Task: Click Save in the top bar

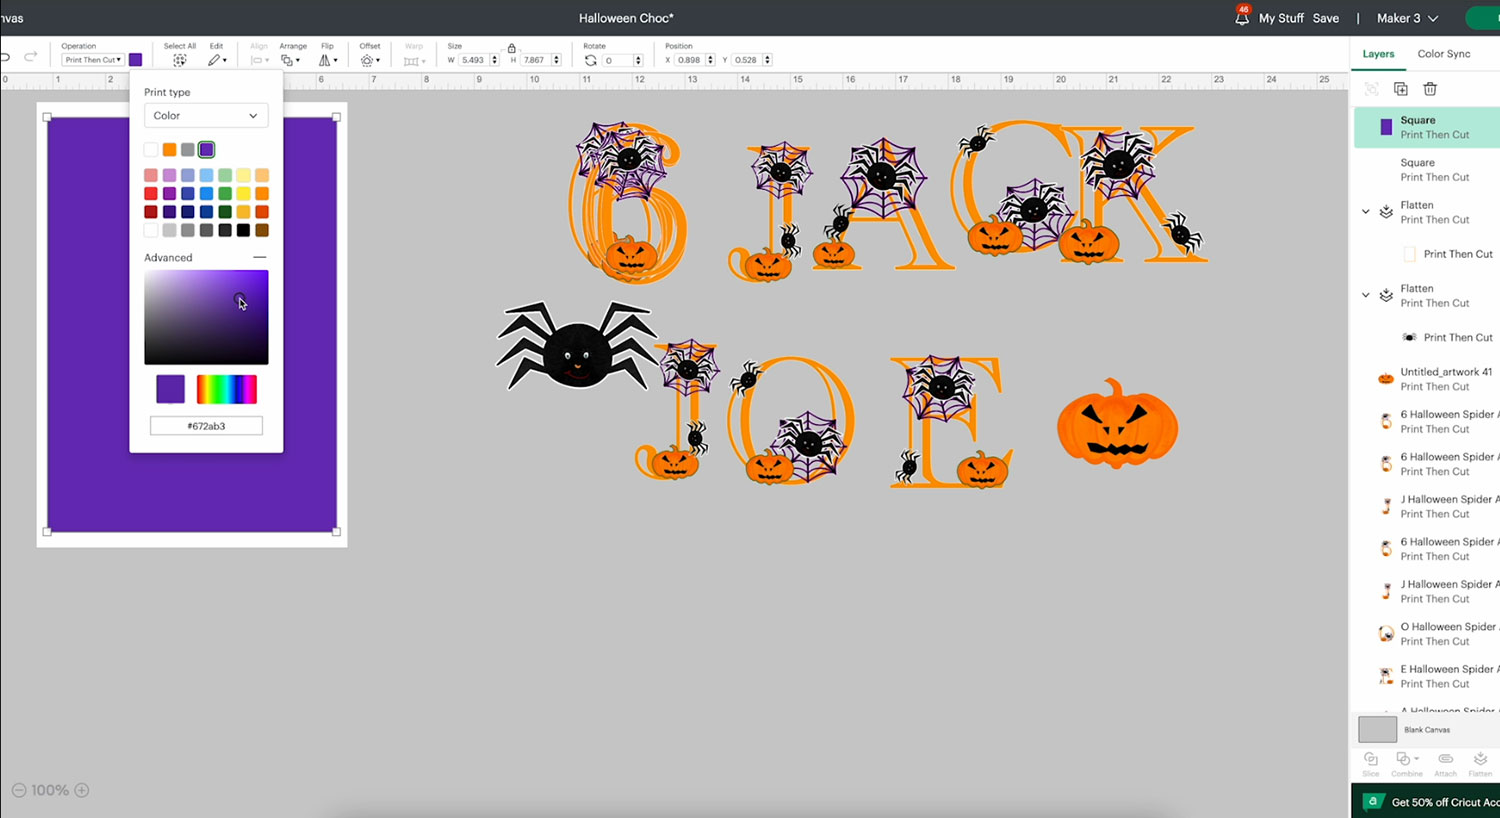Action: pos(1325,18)
